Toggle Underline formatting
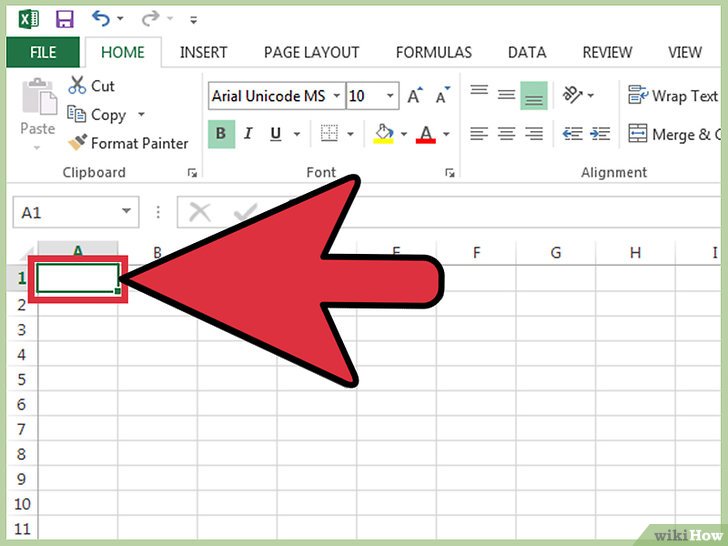 [x=275, y=134]
